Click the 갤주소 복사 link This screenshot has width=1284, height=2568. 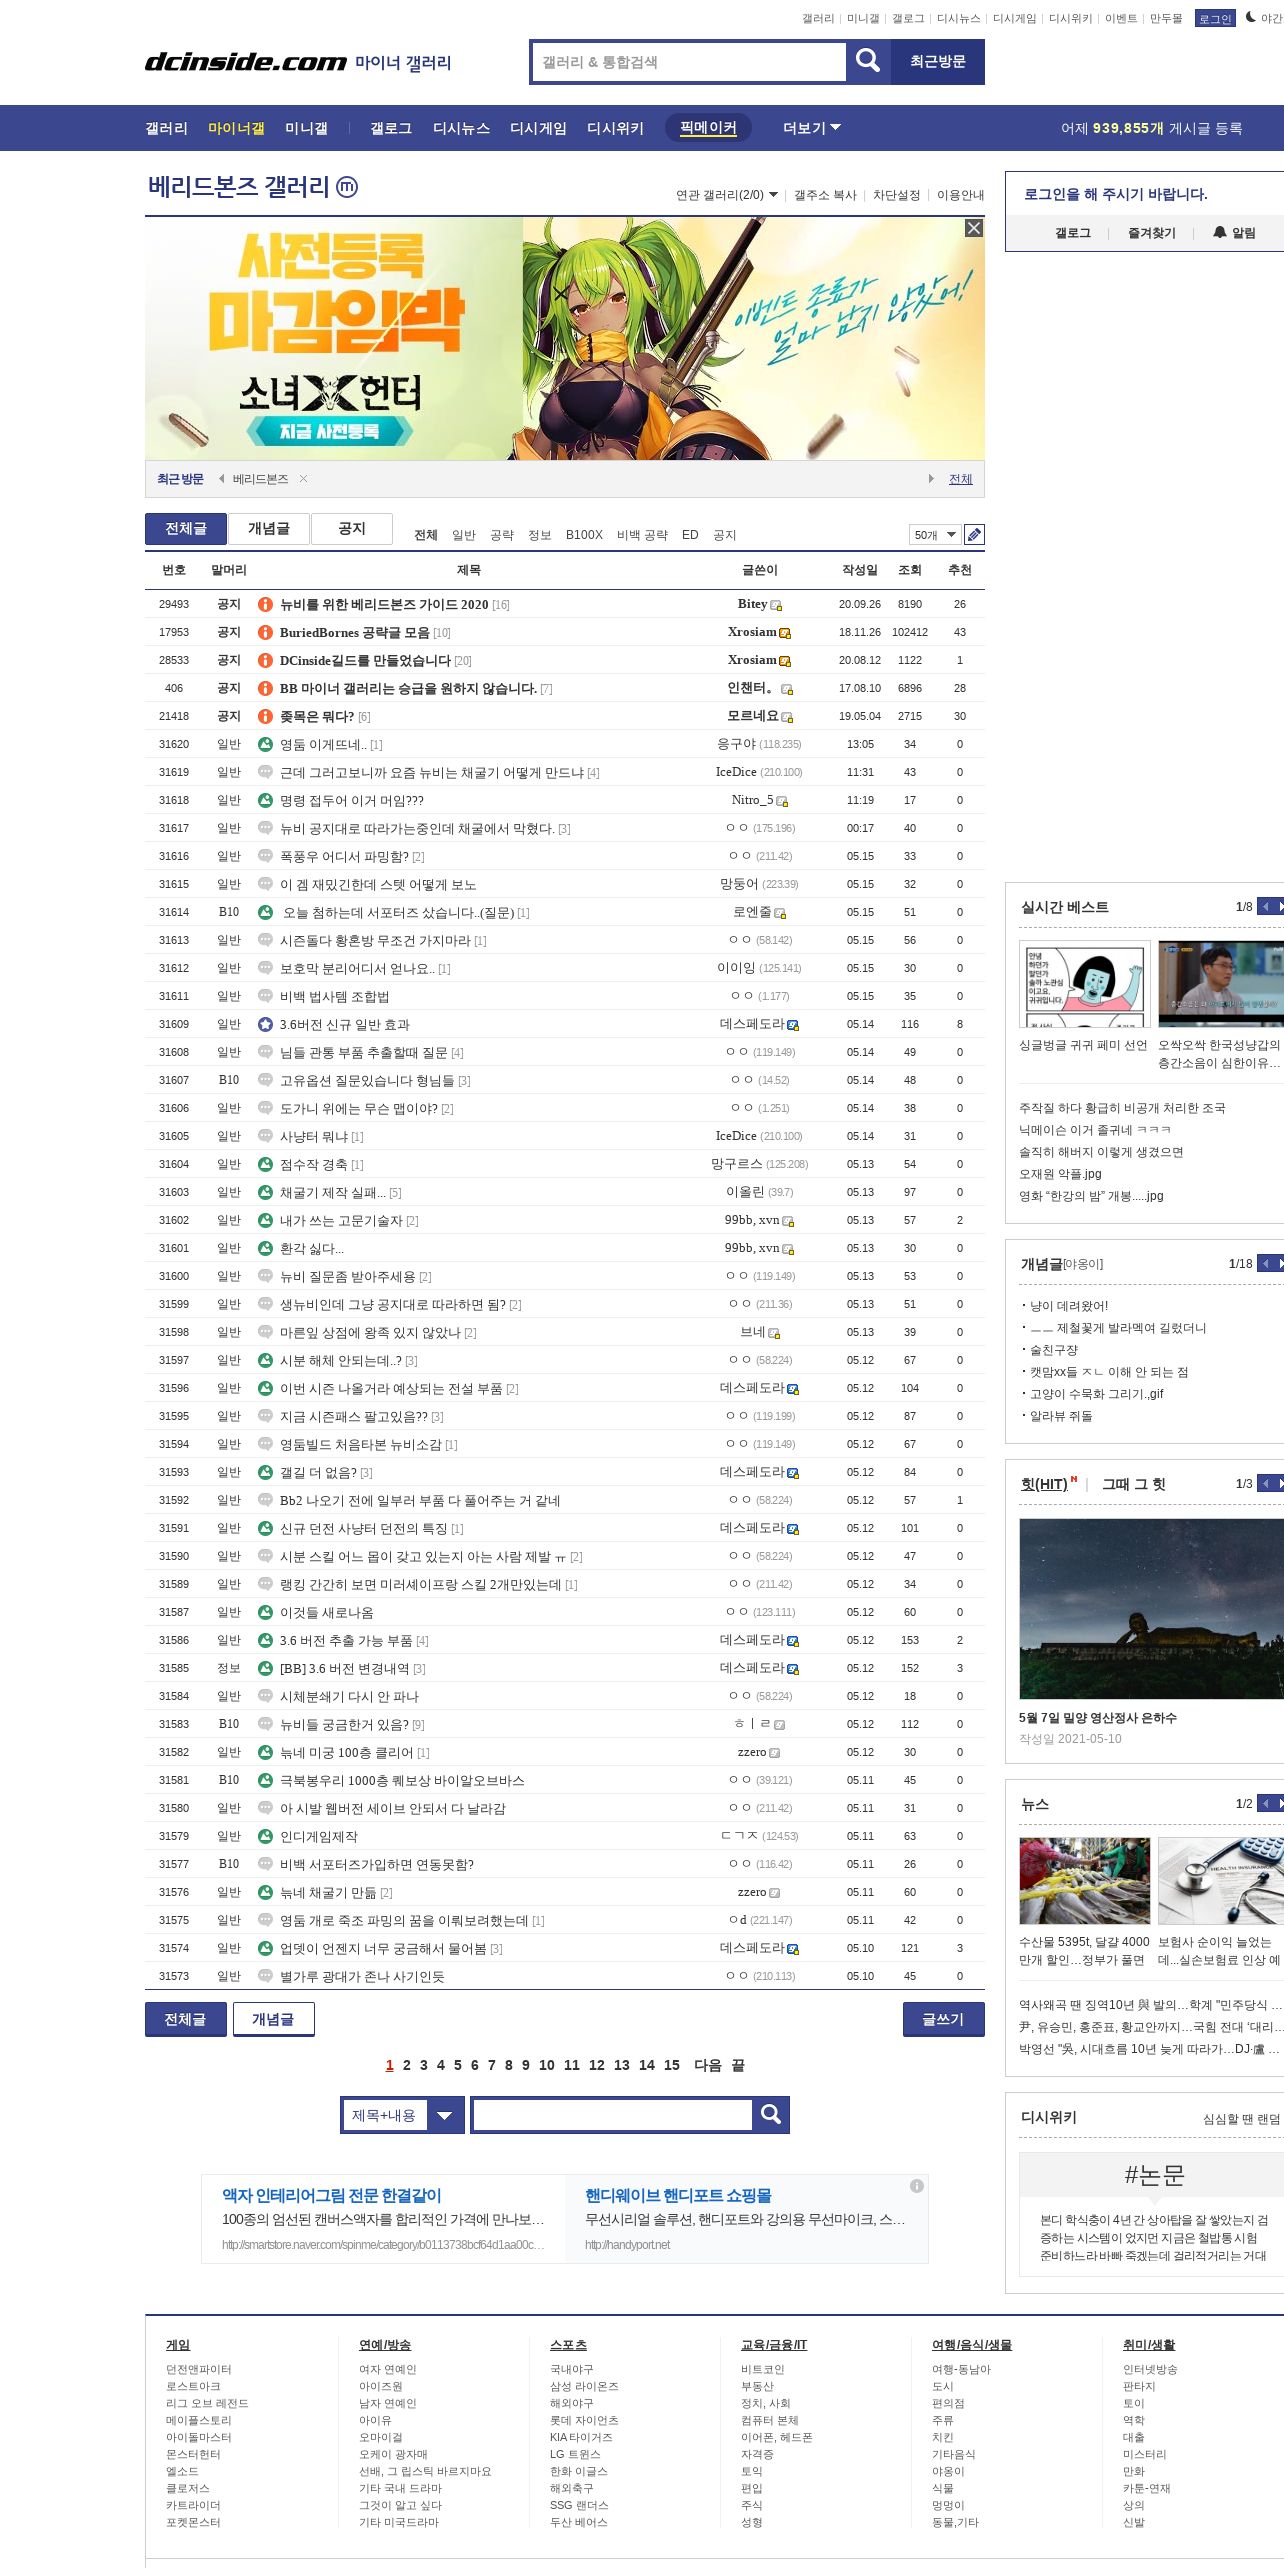click(825, 195)
